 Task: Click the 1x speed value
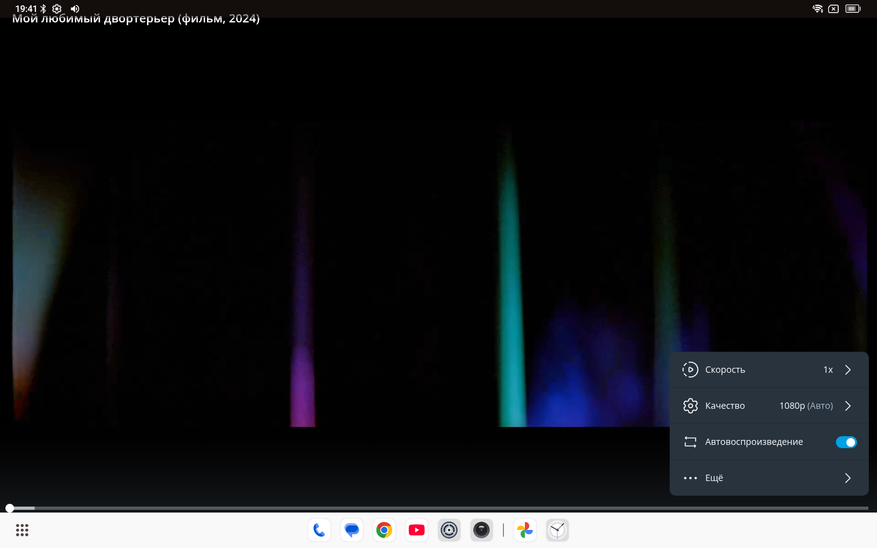click(827, 370)
